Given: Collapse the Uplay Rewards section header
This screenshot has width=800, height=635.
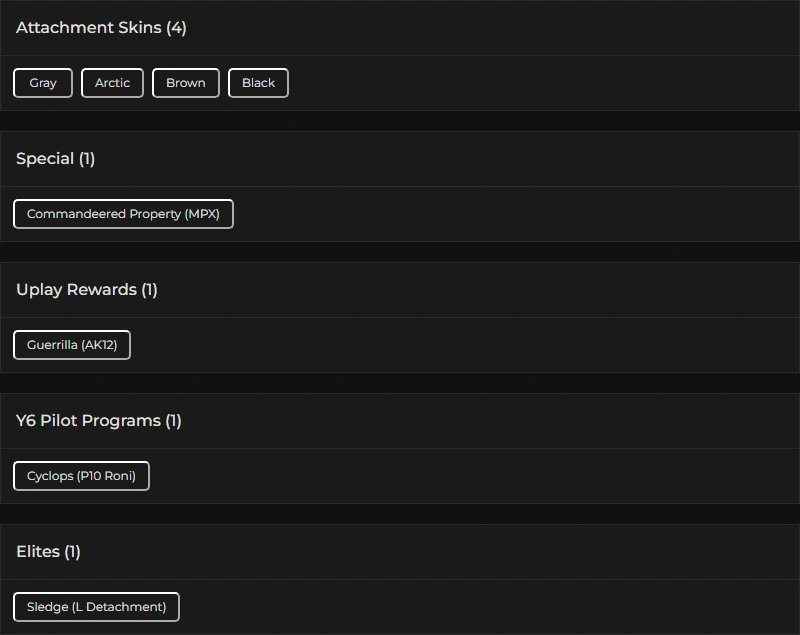Looking at the screenshot, I should pos(400,290).
